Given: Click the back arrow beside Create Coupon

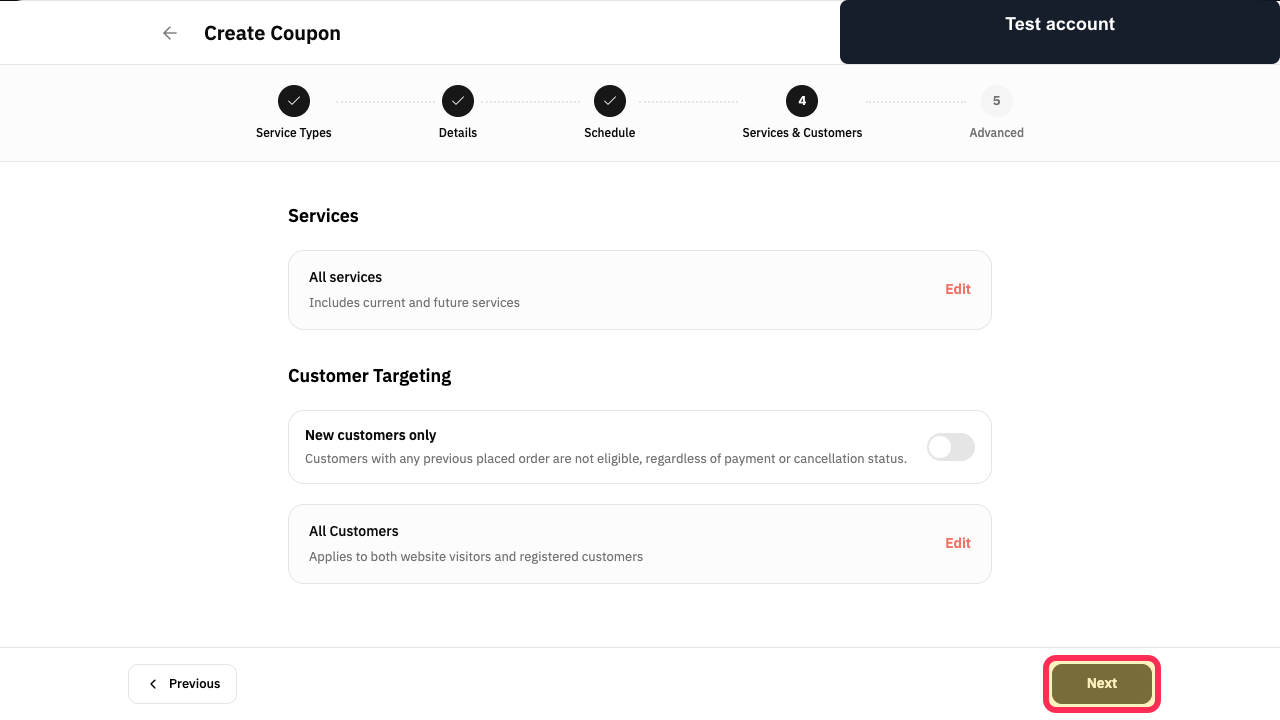Looking at the screenshot, I should [x=170, y=33].
